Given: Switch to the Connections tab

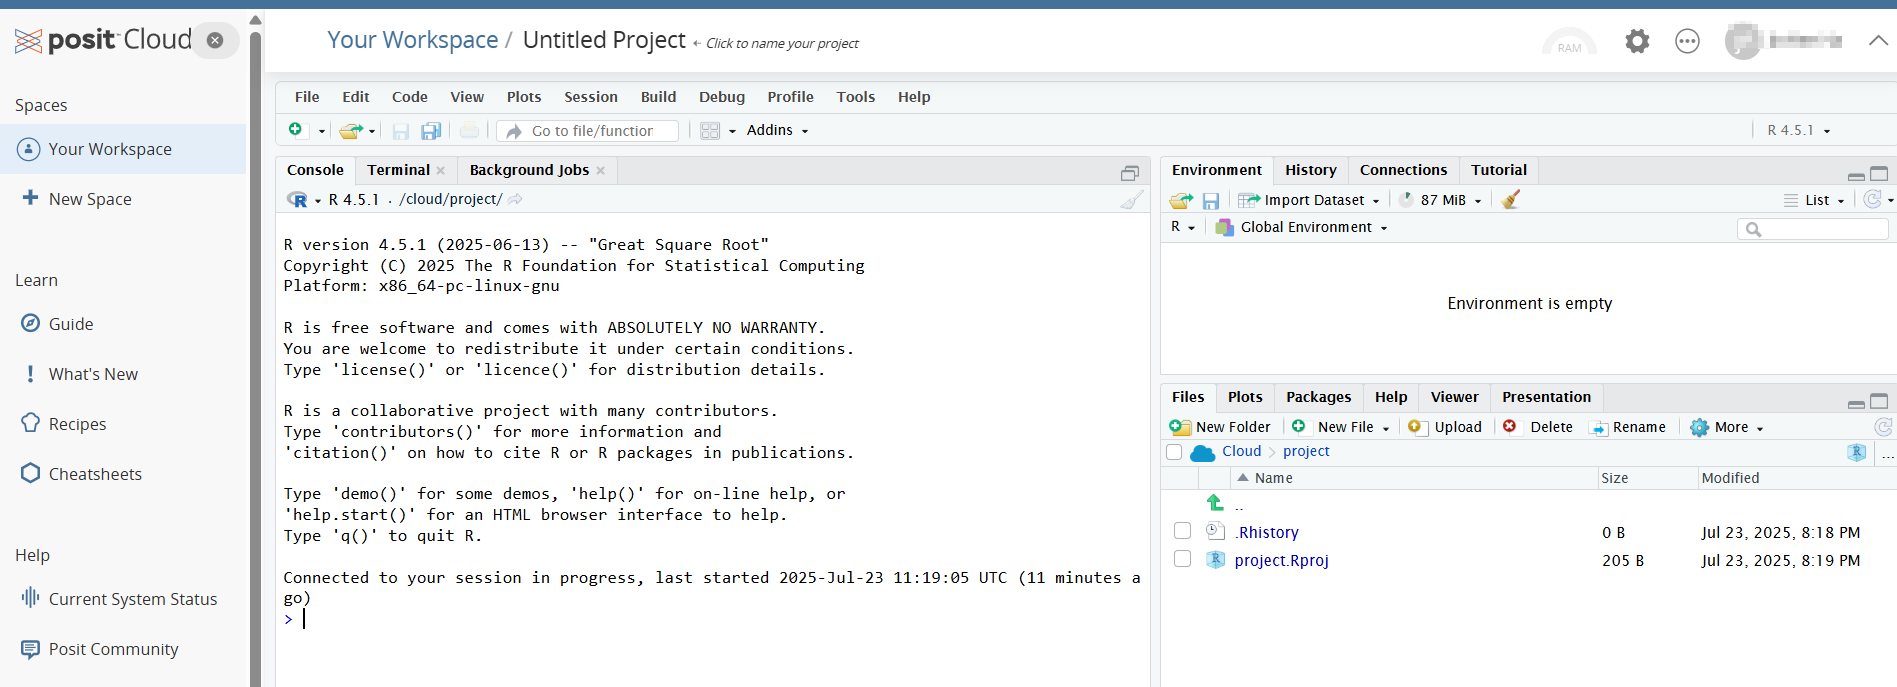Looking at the screenshot, I should click(1403, 170).
